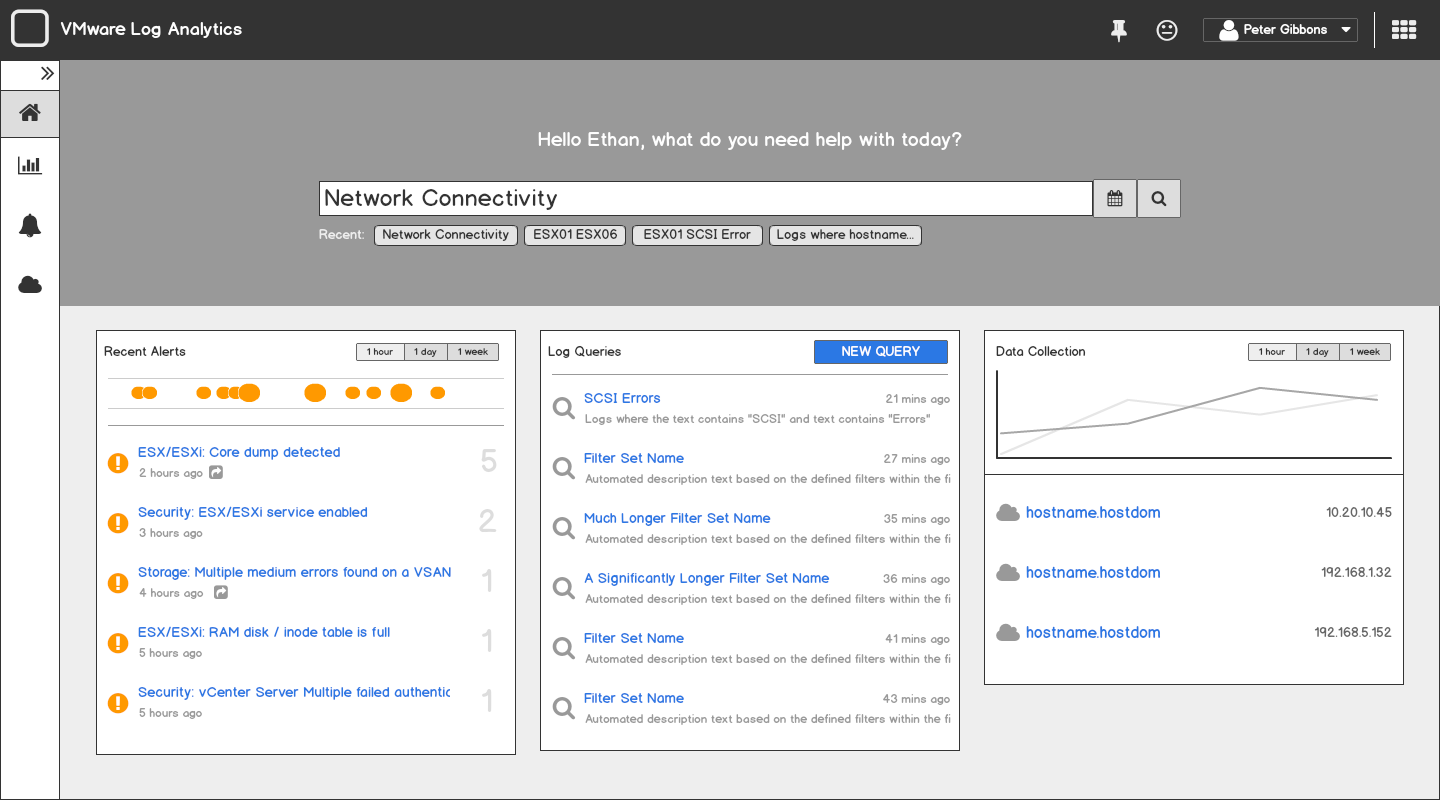Click the smiley feedback icon
1440x800 pixels.
point(1166,30)
